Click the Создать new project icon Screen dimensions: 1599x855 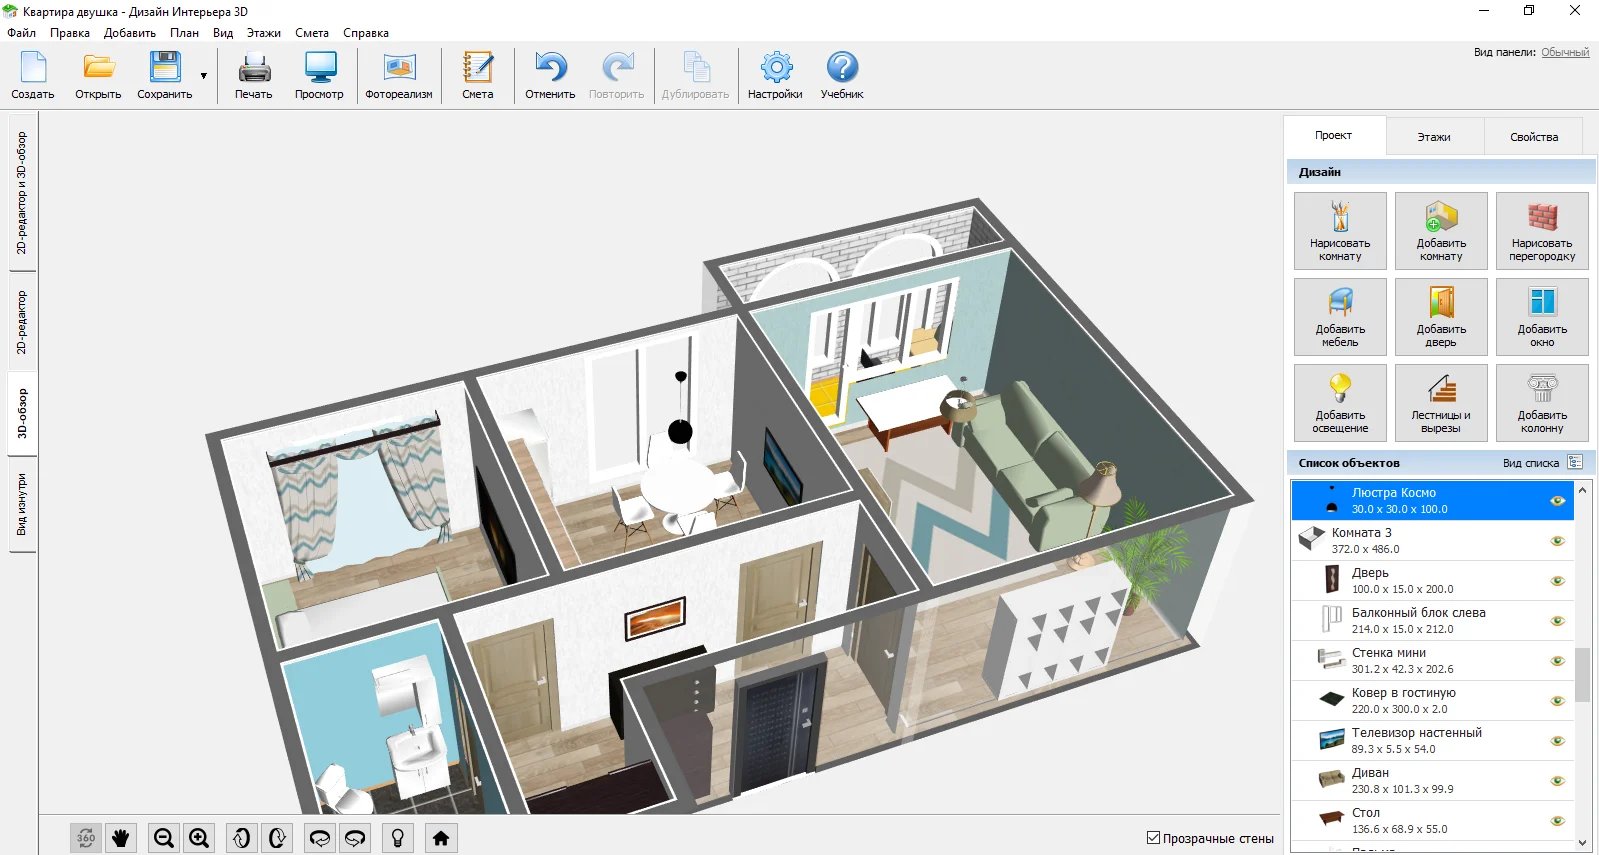click(33, 75)
